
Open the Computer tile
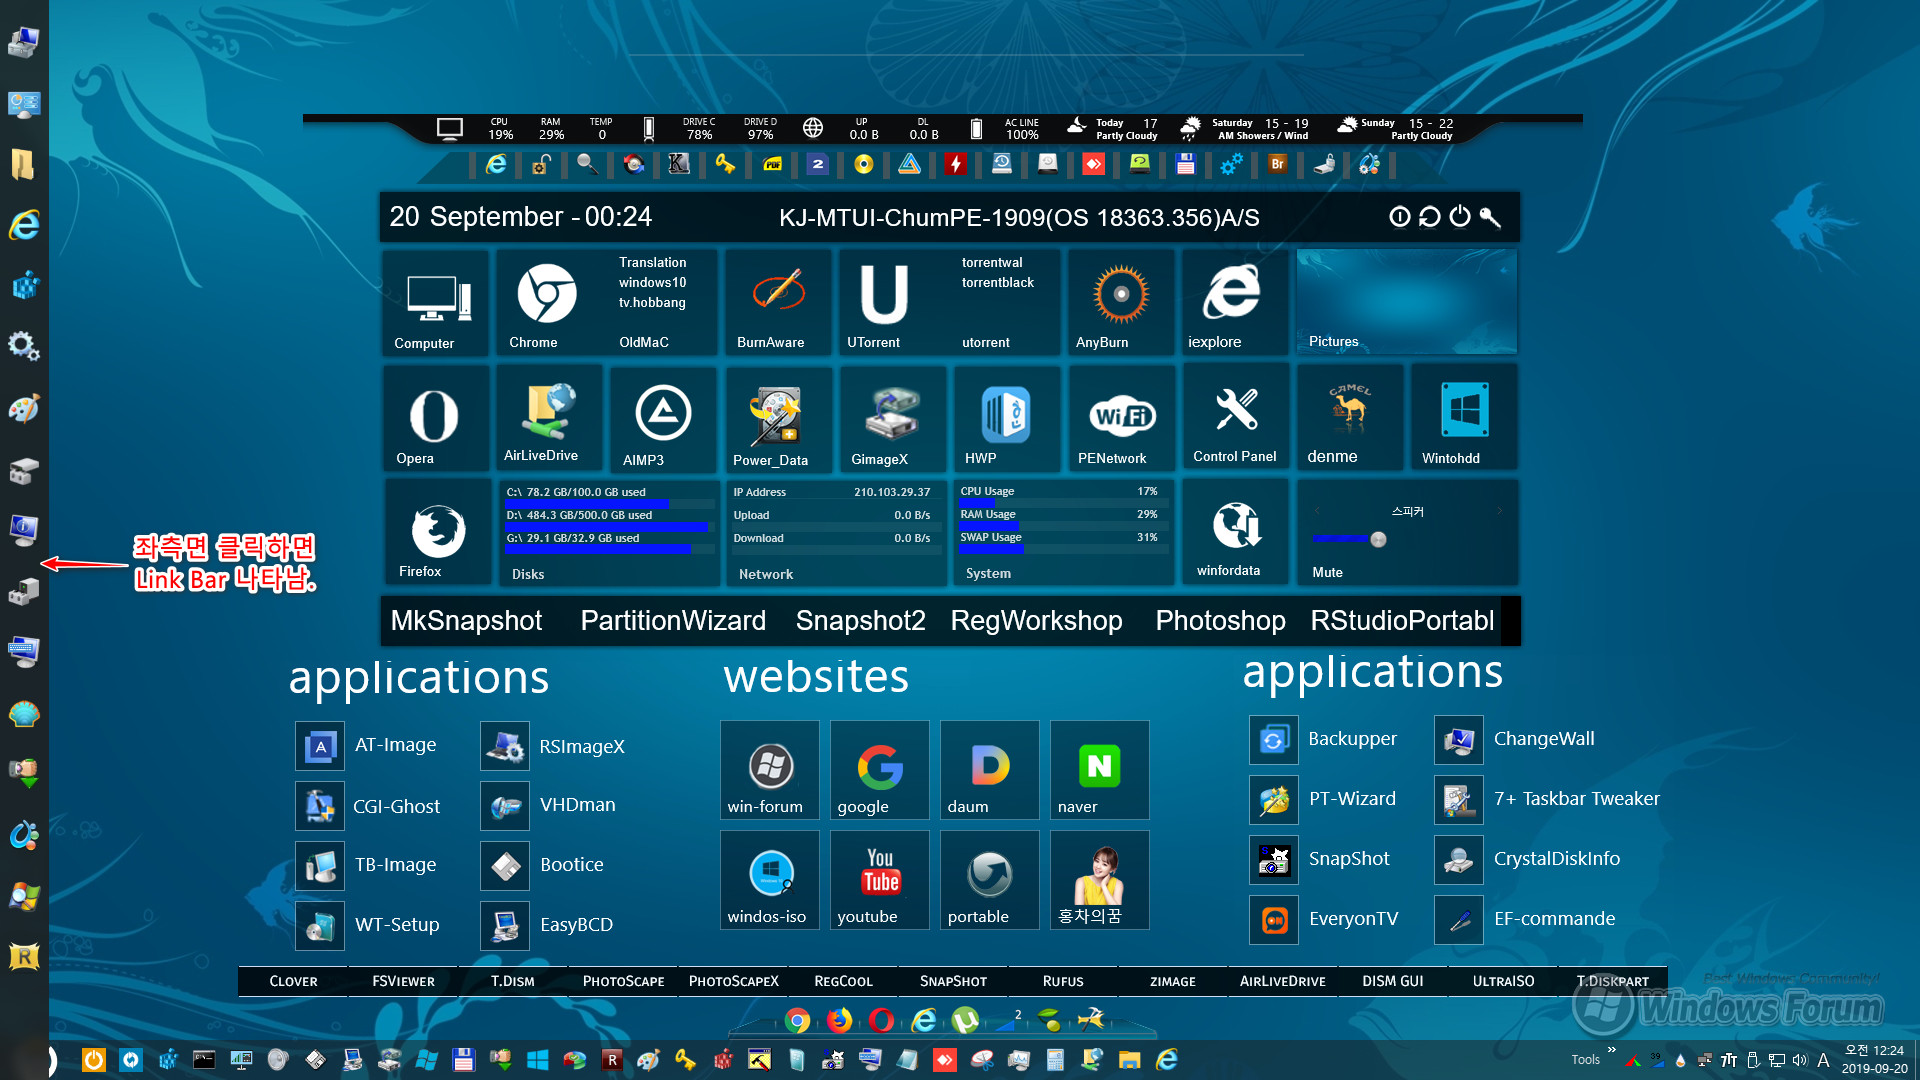436,303
